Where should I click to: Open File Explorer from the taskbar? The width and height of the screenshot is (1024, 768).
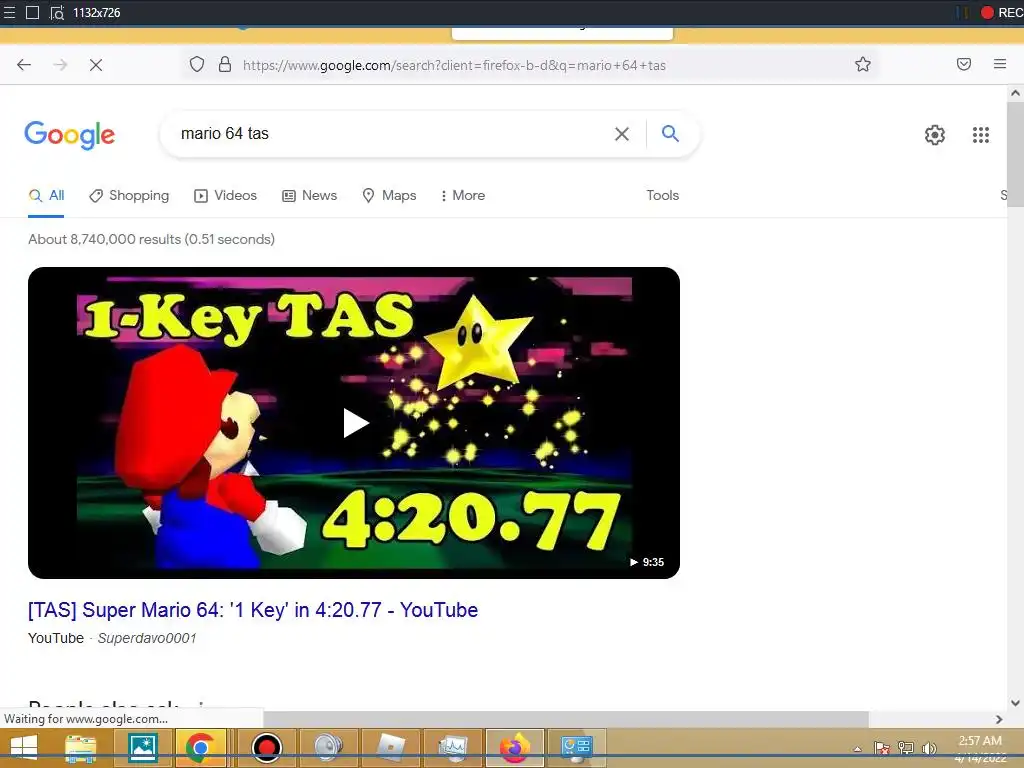80,748
